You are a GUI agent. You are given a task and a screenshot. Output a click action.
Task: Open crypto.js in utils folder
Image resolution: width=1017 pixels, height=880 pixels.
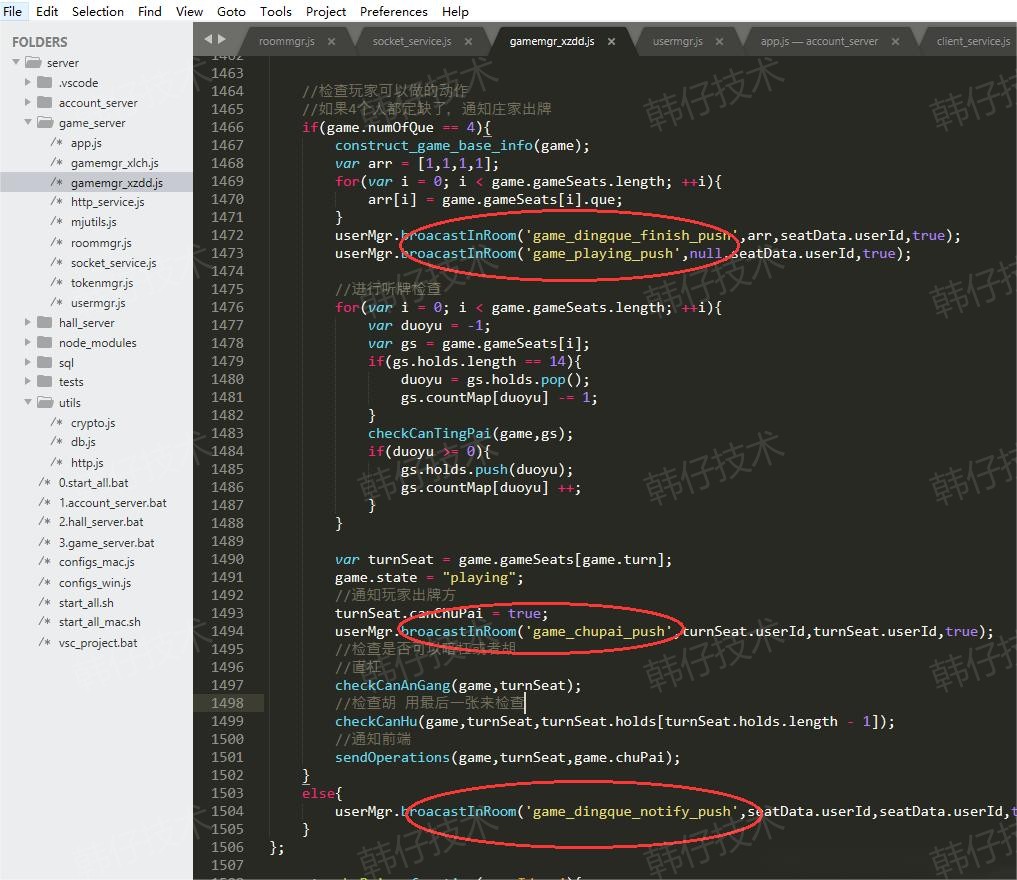pyautogui.click(x=93, y=423)
